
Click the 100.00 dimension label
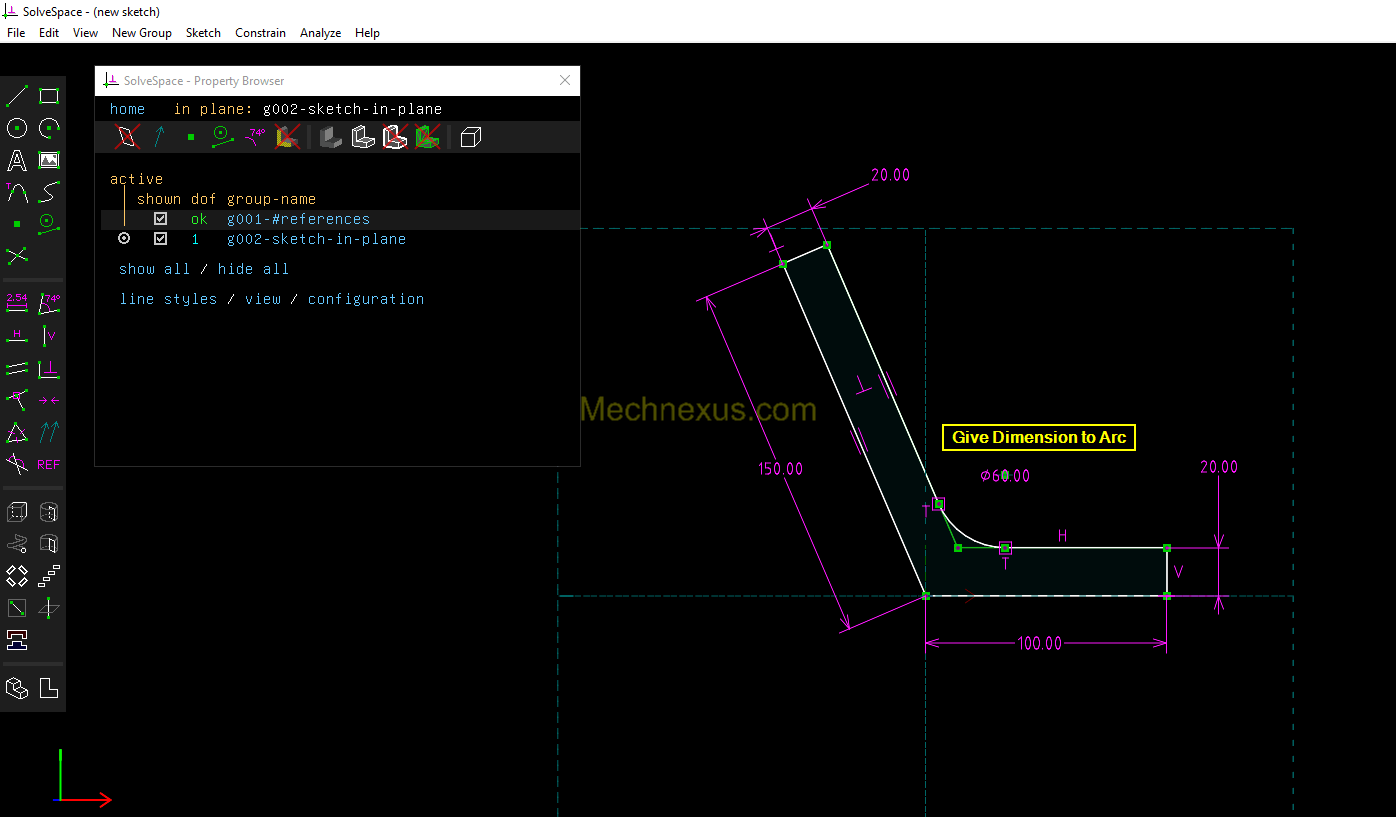coord(1039,644)
